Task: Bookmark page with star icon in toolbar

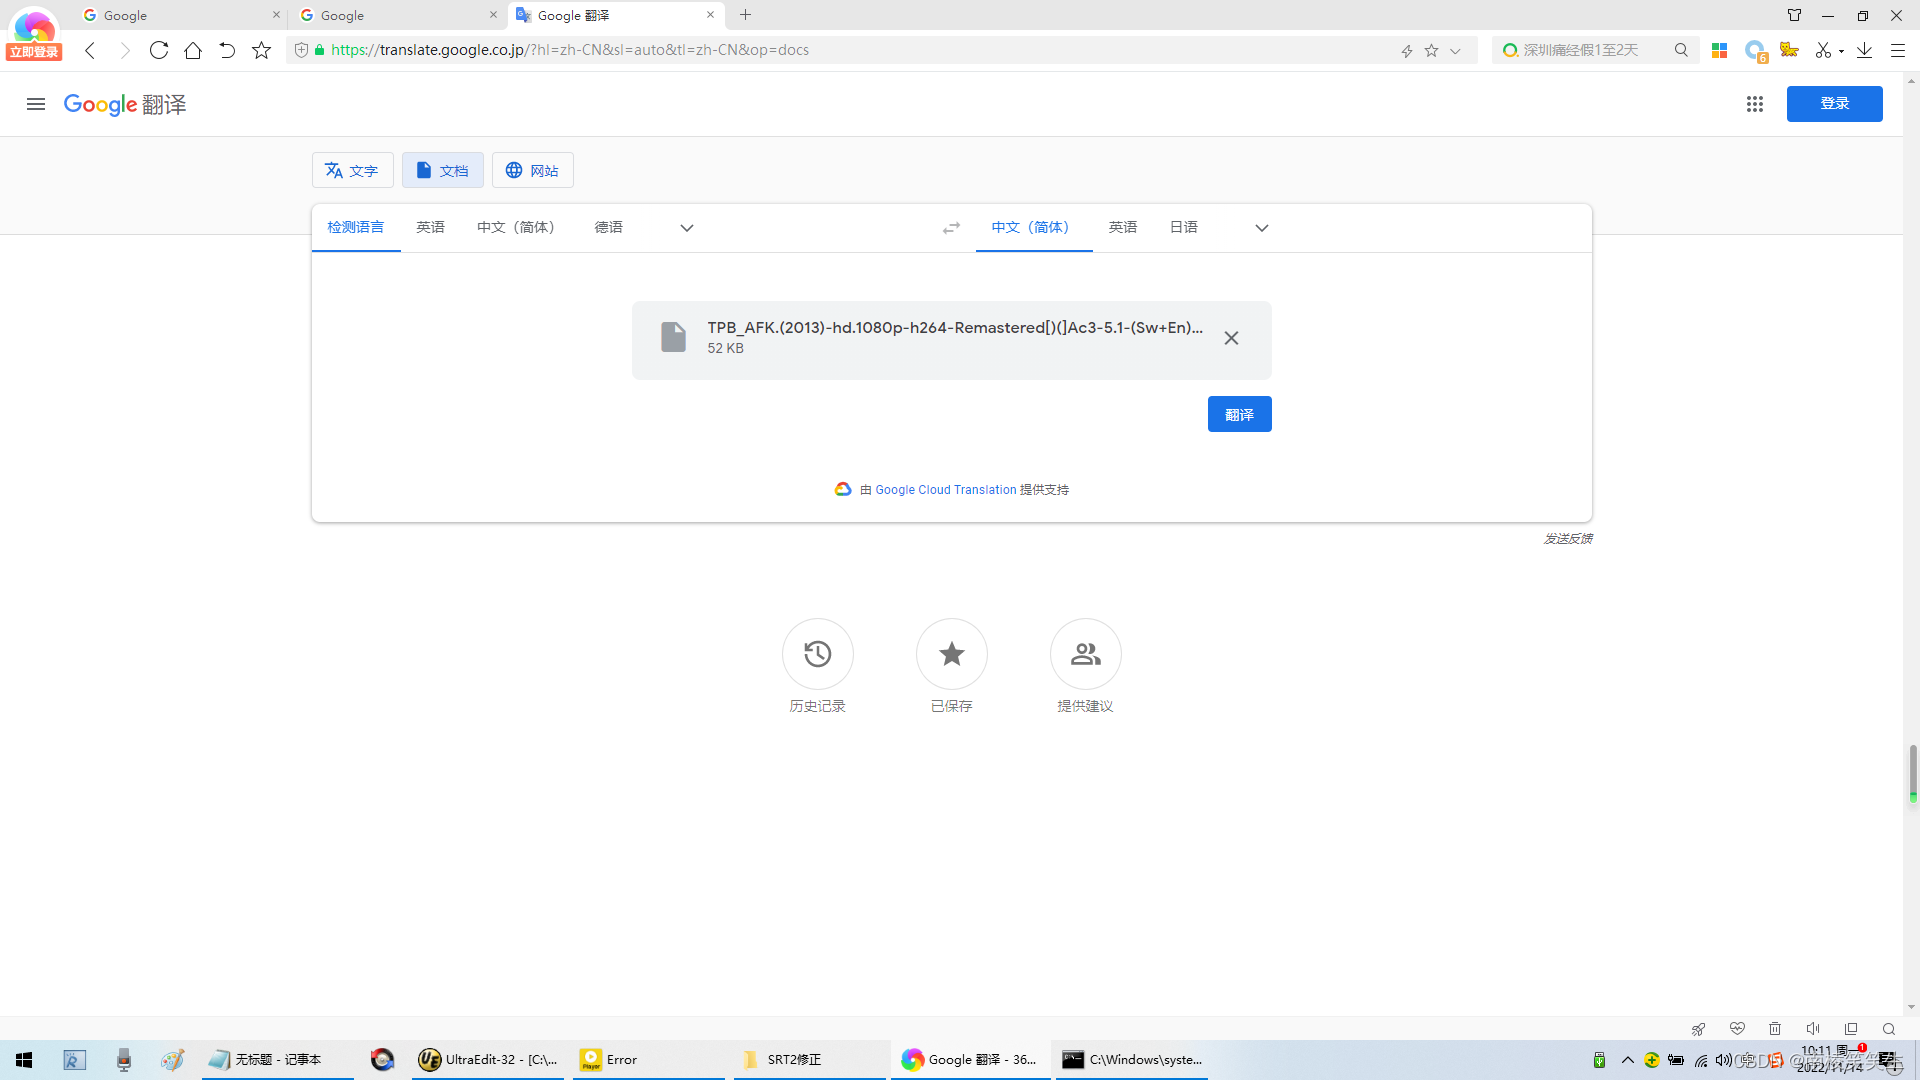Action: pyautogui.click(x=261, y=50)
